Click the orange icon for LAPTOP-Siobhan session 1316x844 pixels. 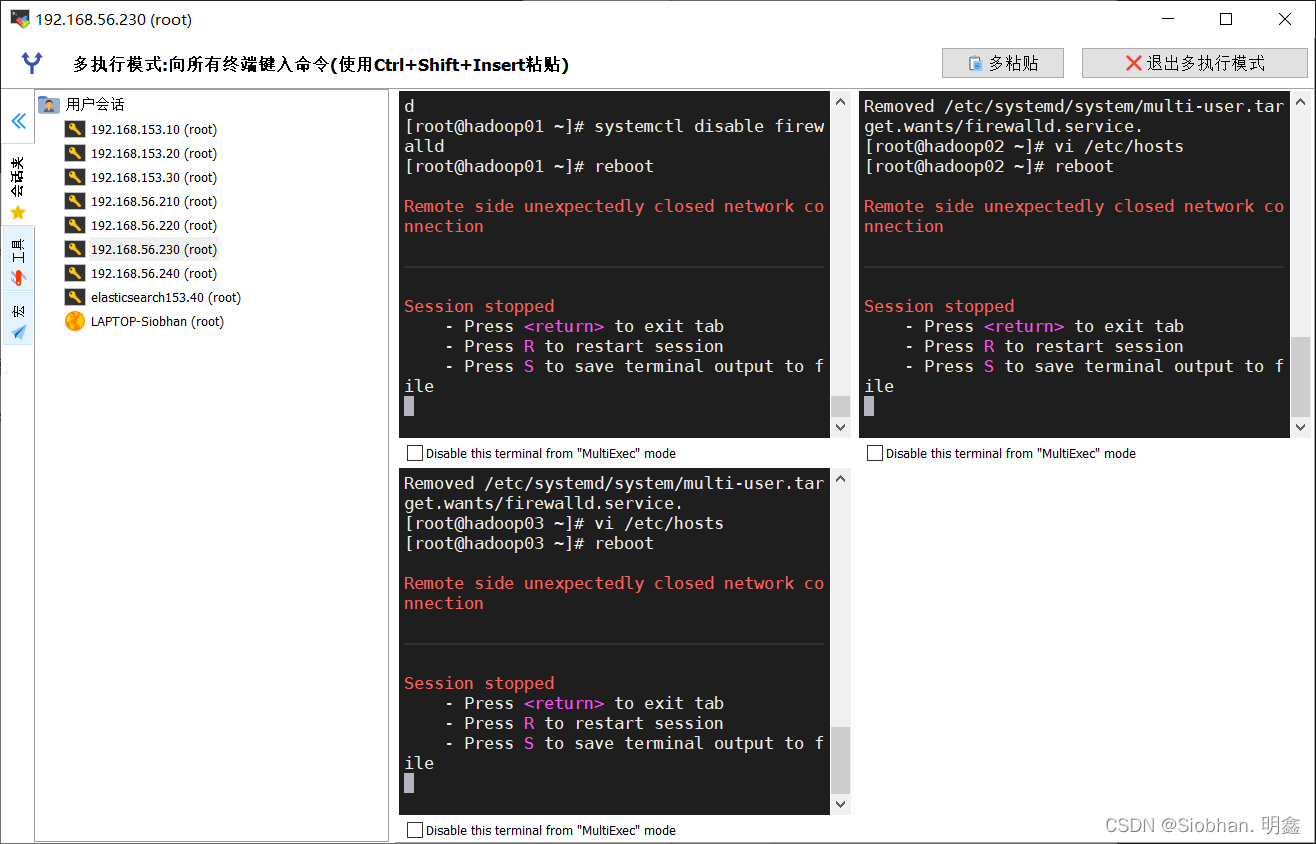[75, 321]
